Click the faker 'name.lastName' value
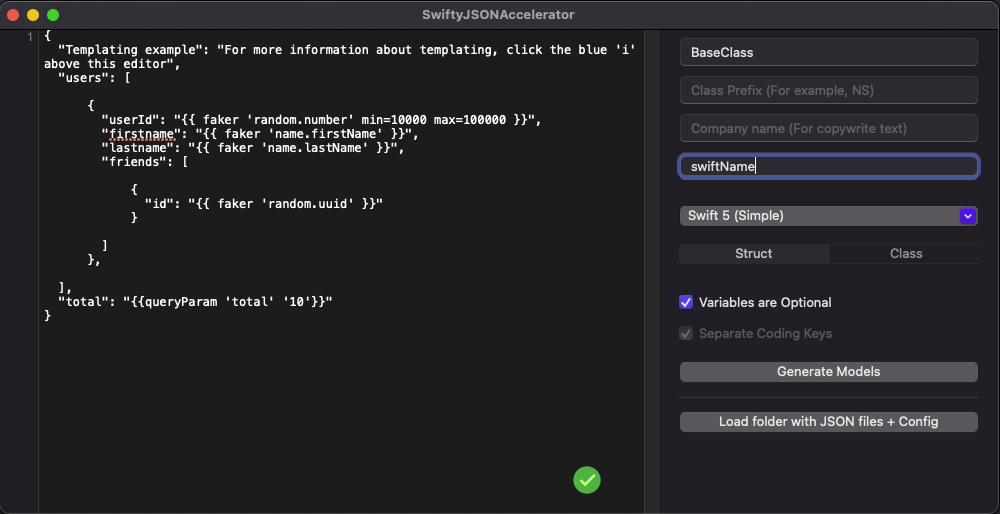The width and height of the screenshot is (1000, 514). point(293,148)
